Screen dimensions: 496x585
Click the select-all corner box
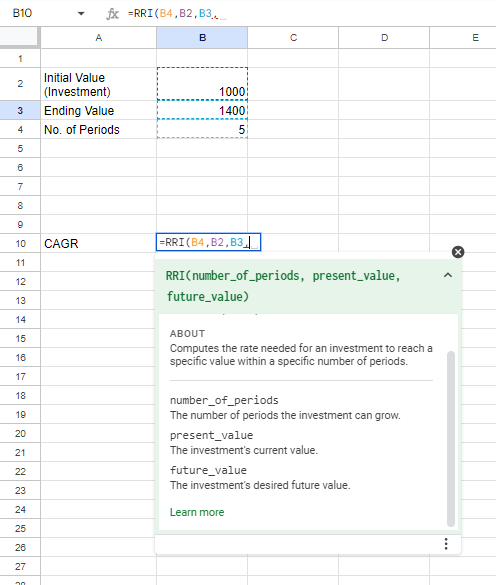tap(20, 38)
